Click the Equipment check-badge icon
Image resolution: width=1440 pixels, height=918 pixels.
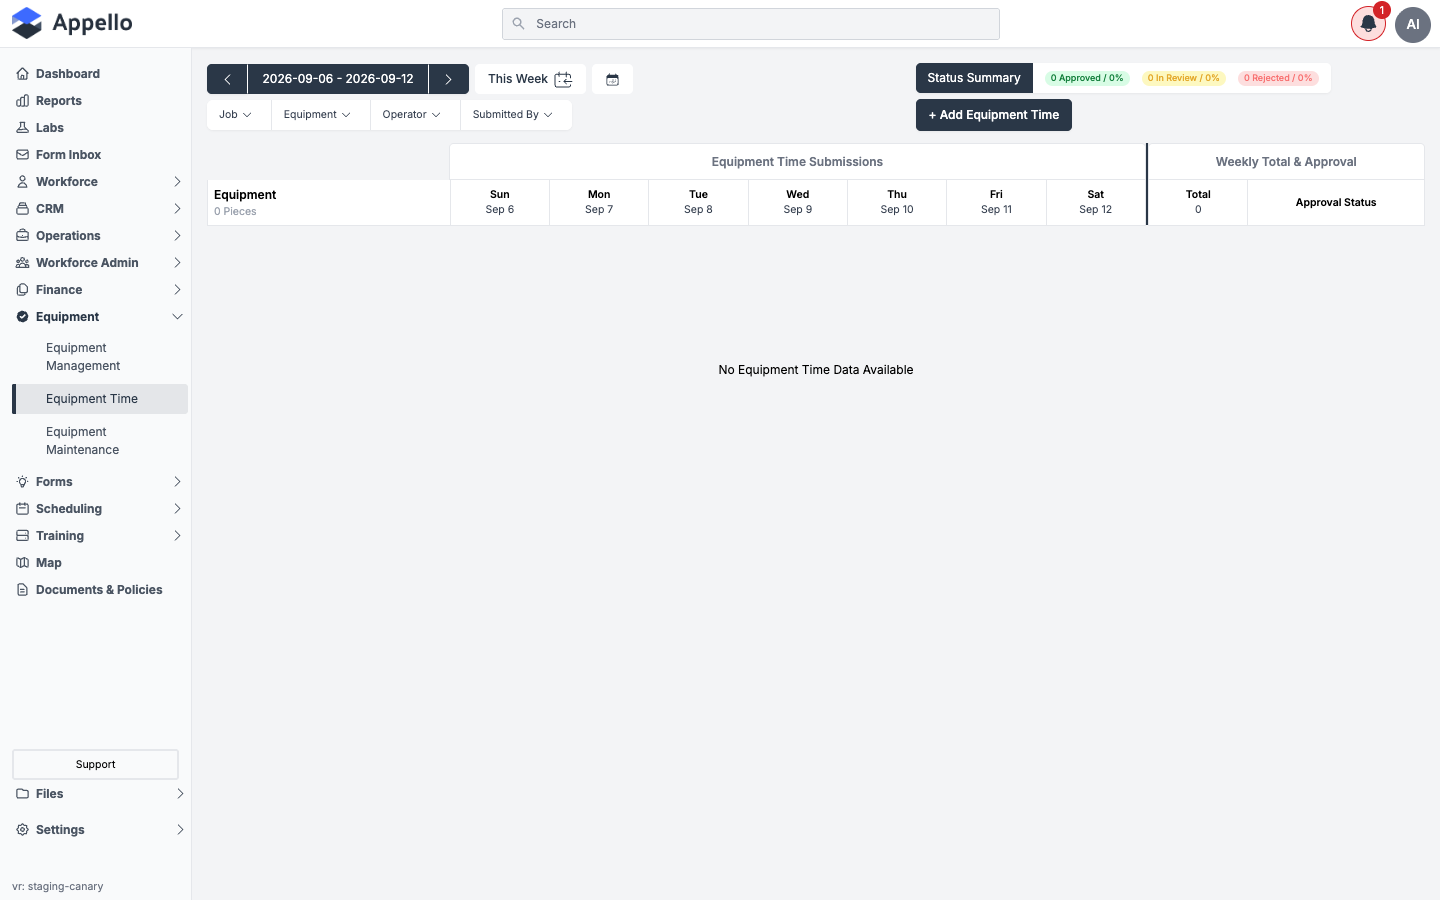pos(22,317)
